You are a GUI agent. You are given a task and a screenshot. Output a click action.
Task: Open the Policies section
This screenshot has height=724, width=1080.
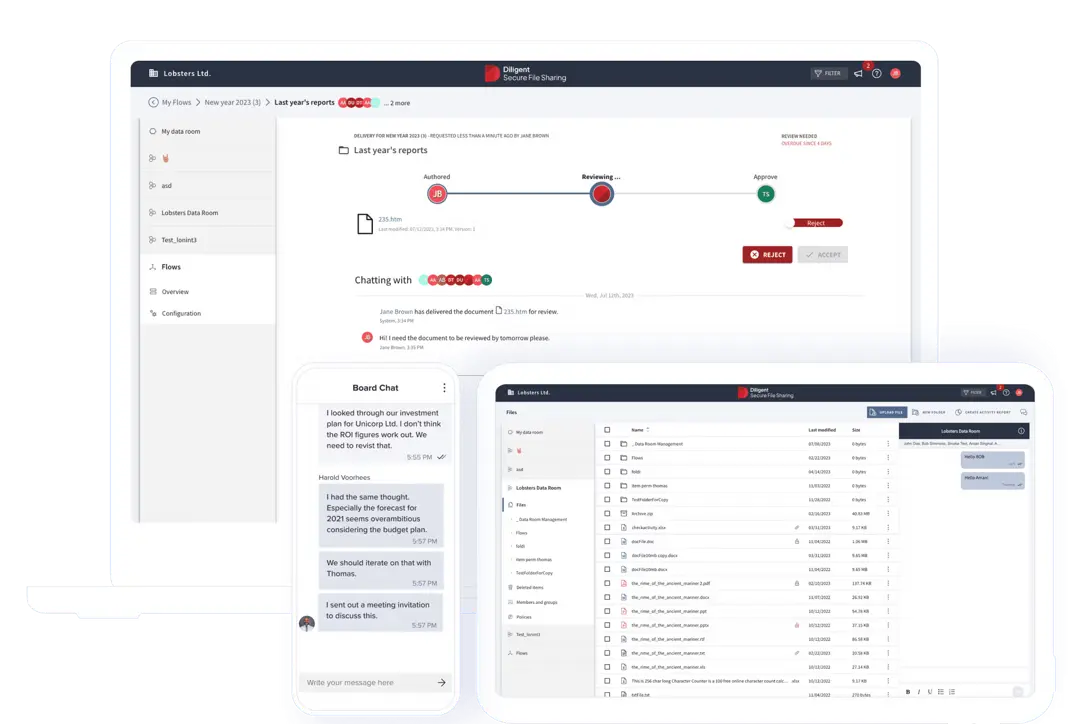[x=524, y=617]
